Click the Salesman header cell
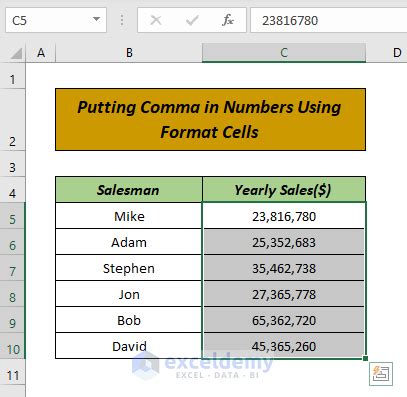The height and width of the screenshot is (397, 407). 129,190
